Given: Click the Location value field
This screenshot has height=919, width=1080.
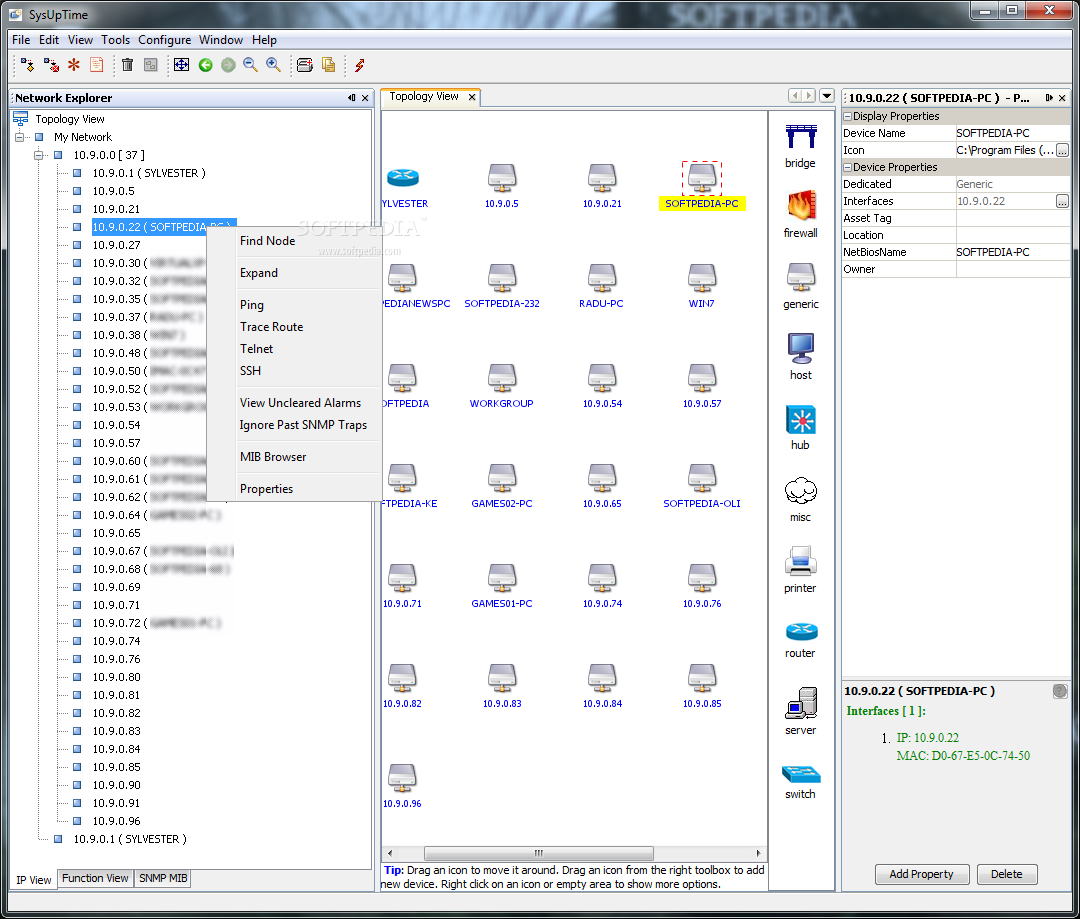Looking at the screenshot, I should point(1012,235).
